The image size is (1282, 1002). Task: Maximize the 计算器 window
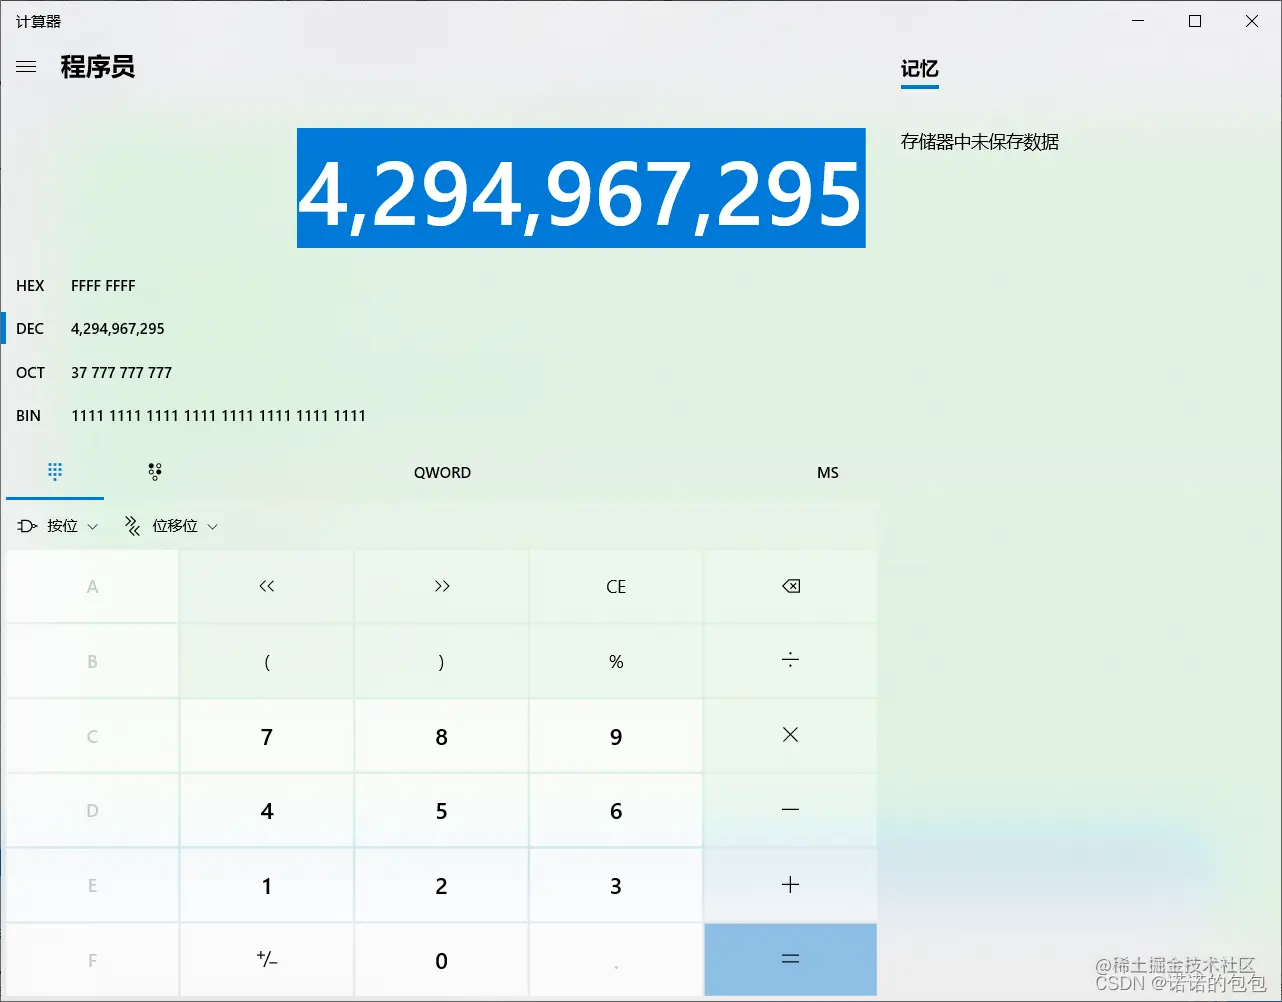click(1195, 21)
